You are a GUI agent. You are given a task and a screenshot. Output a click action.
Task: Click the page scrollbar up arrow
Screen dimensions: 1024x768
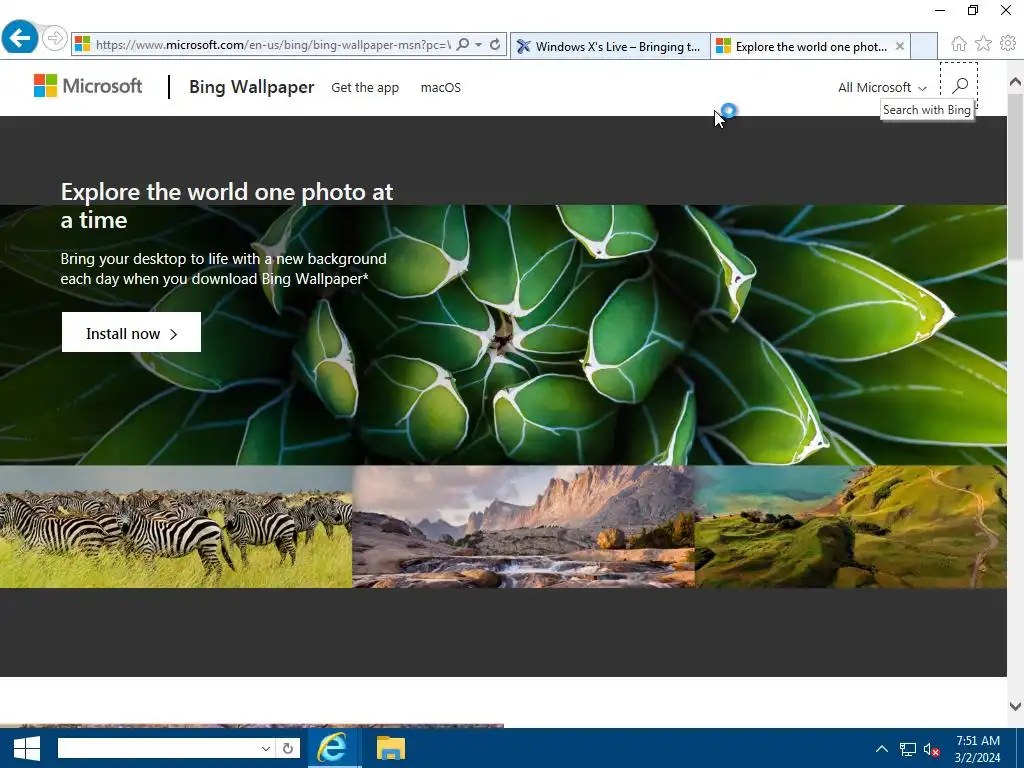1015,82
